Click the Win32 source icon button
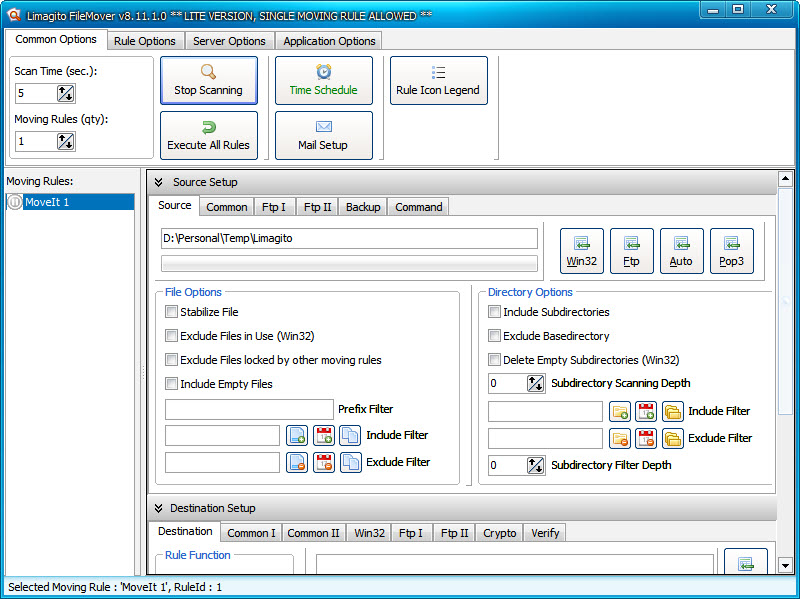The image size is (800, 599). point(581,250)
